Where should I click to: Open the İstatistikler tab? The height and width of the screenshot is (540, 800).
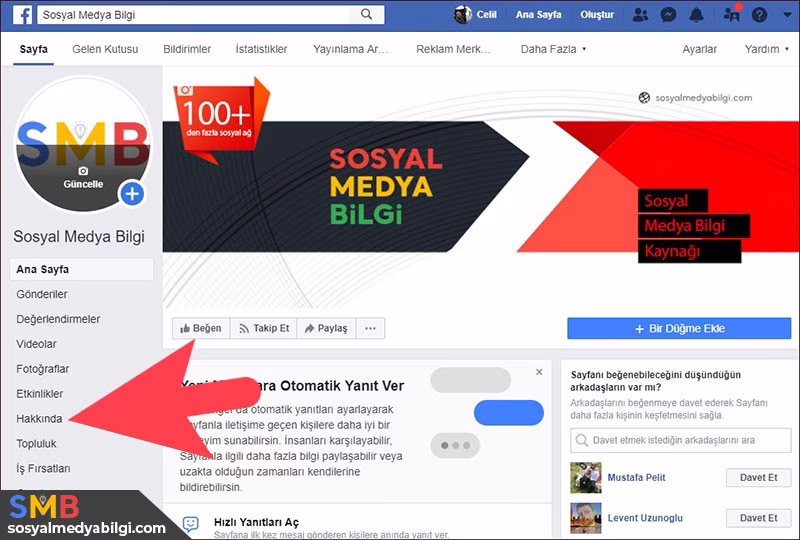click(x=261, y=50)
